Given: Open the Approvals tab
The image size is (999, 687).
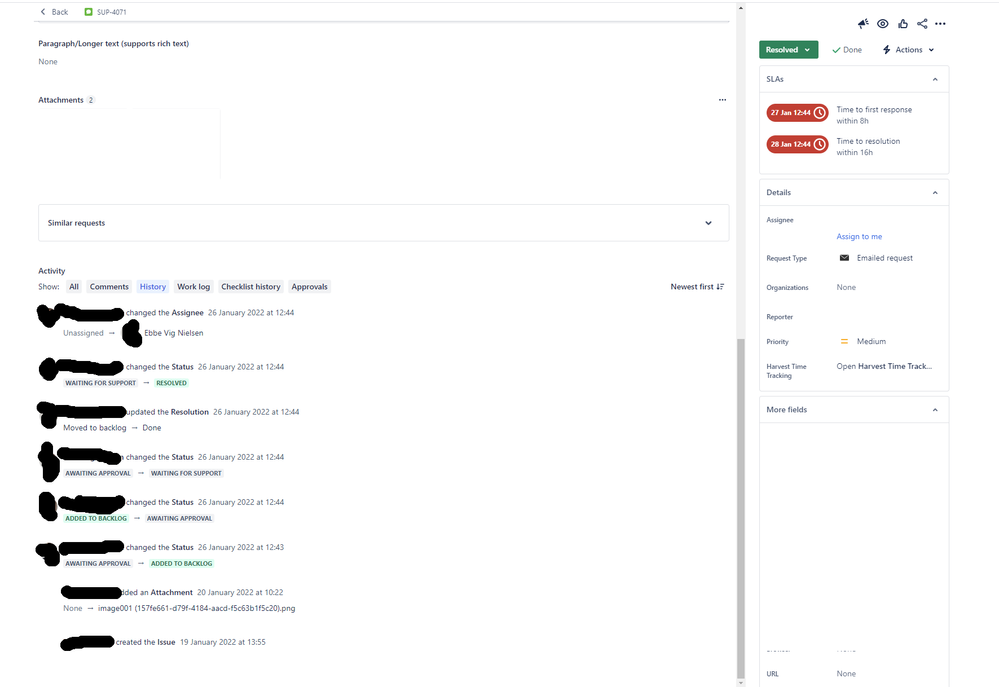Looking at the screenshot, I should pos(309,286).
